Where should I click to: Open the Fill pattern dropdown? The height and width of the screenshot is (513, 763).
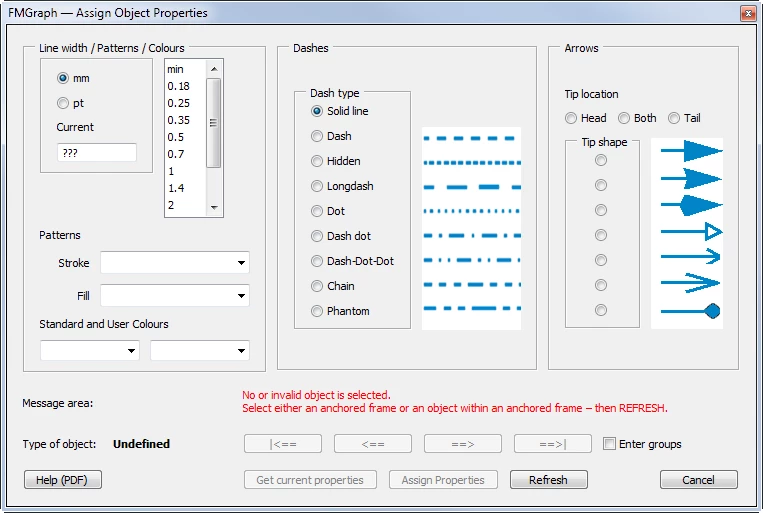point(175,295)
